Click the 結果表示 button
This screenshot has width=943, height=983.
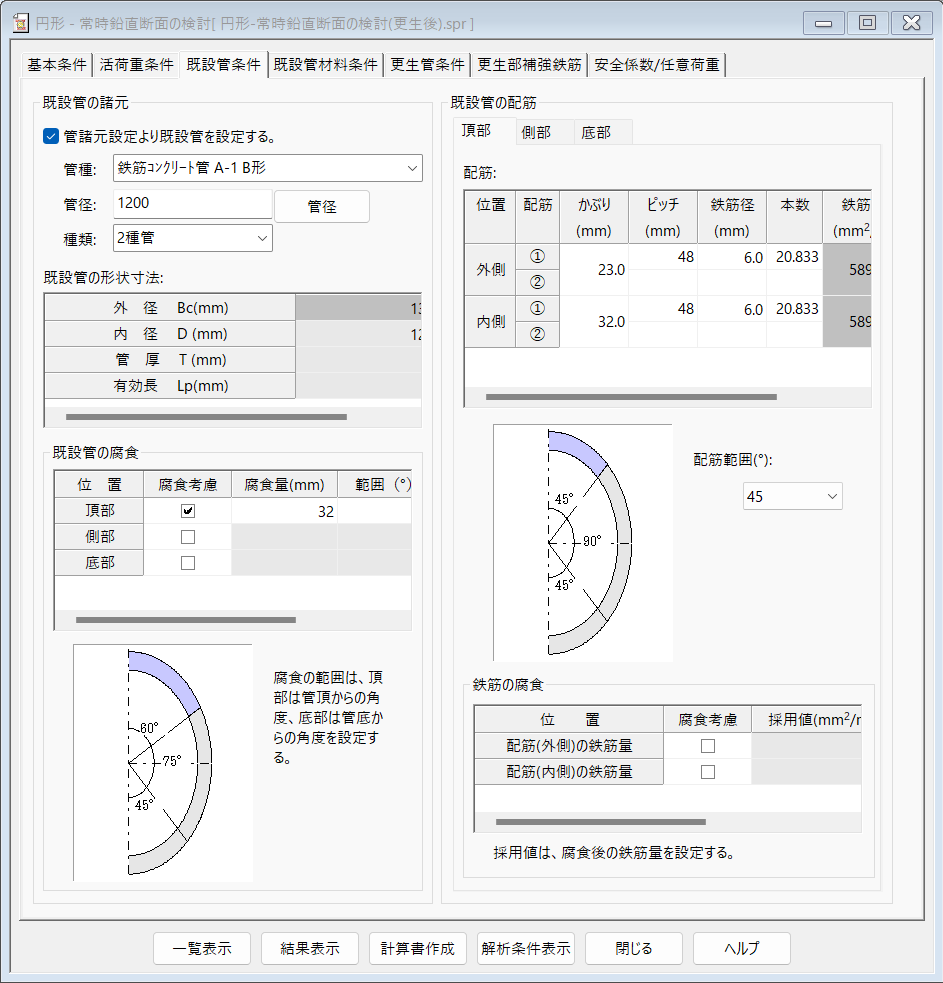[x=310, y=949]
